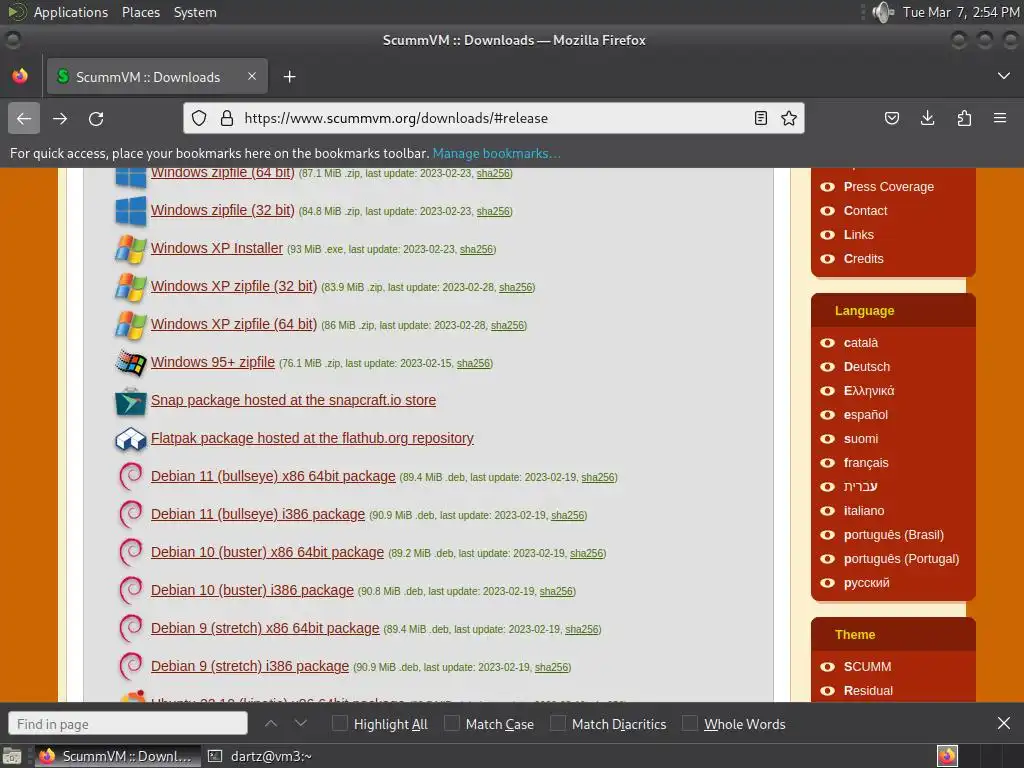
Task: Switch language to italiano
Action: click(864, 511)
